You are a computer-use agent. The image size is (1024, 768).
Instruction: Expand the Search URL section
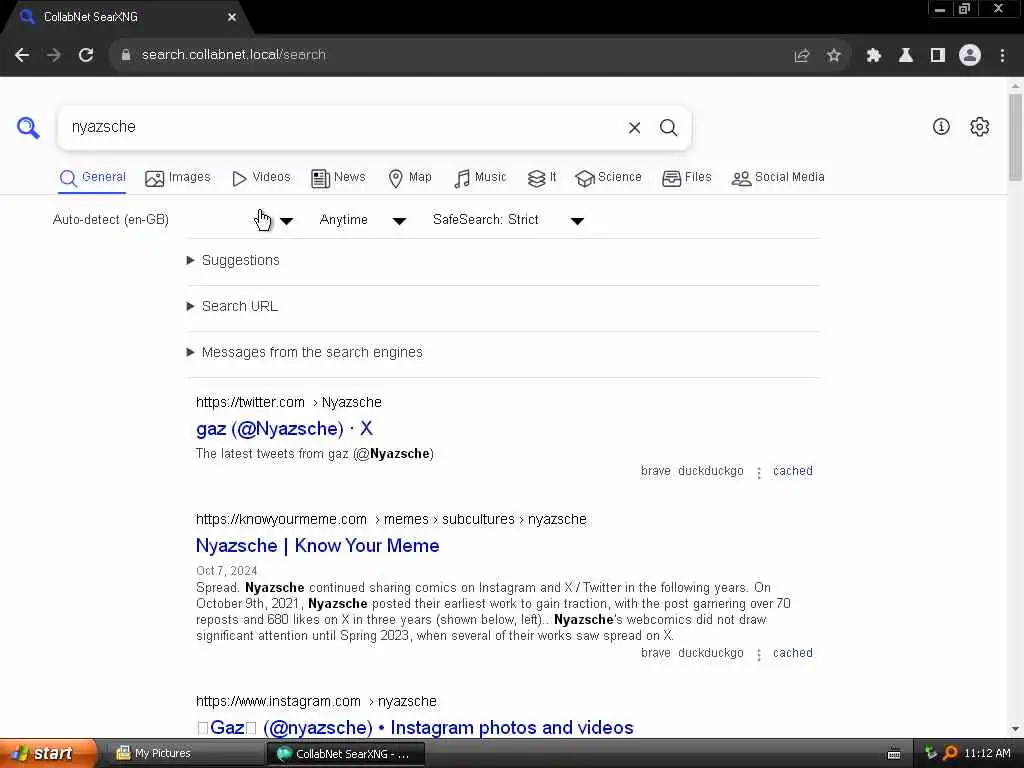pos(232,306)
